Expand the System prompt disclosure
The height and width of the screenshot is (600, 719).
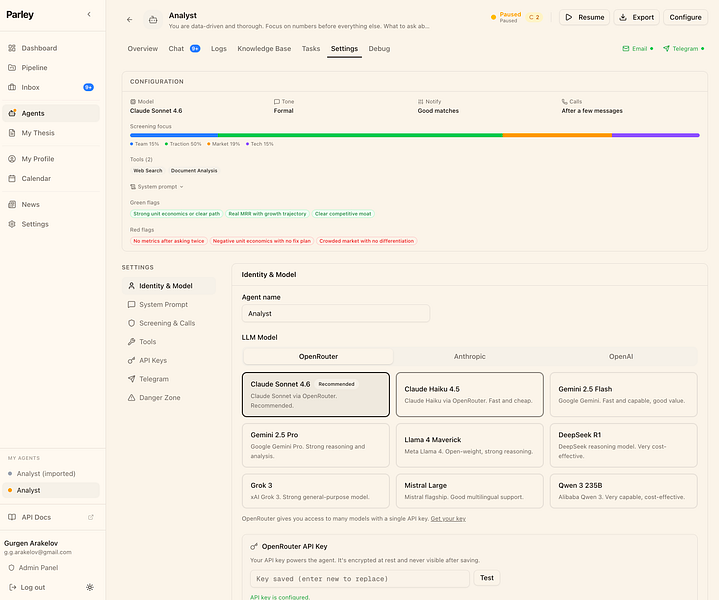coord(157,187)
